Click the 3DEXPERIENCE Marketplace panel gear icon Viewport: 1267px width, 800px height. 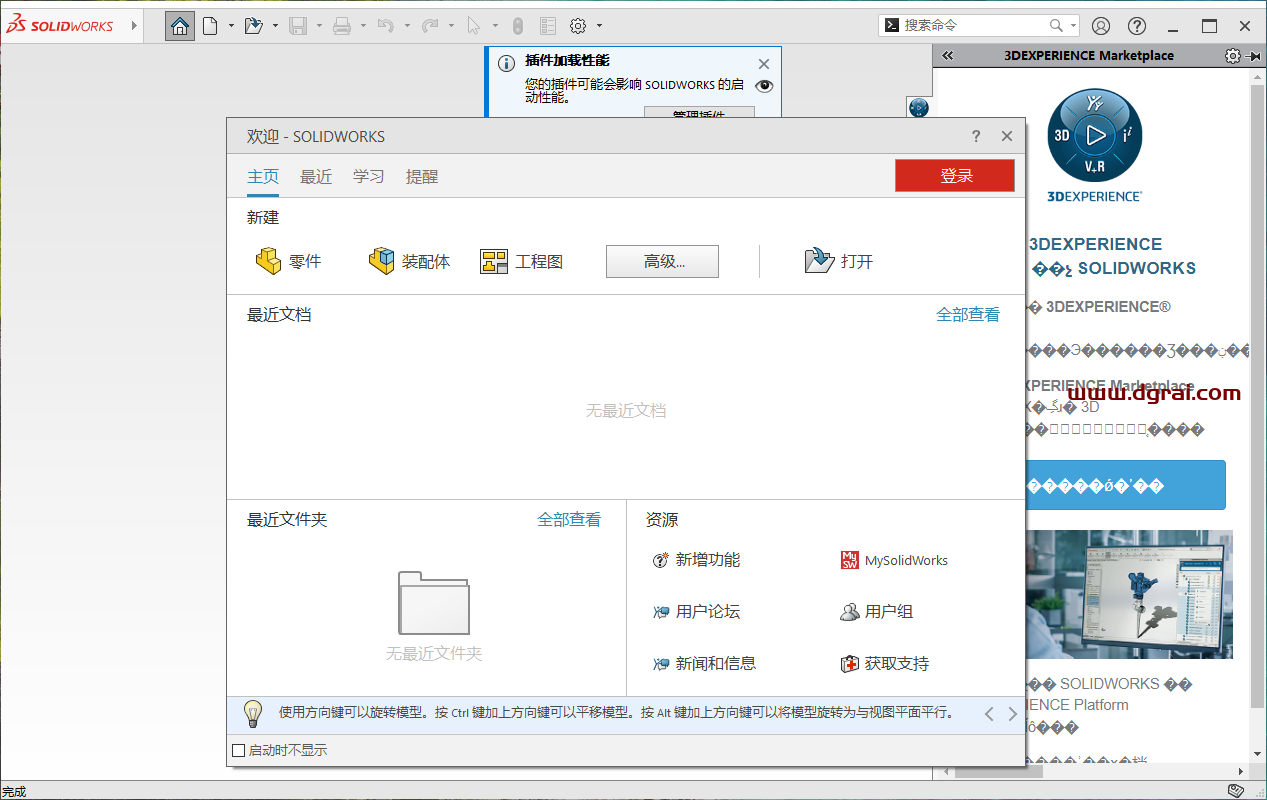click(1232, 56)
